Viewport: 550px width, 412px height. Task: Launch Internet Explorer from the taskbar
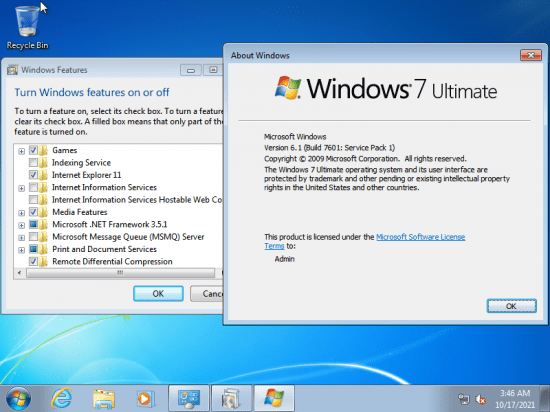pyautogui.click(x=61, y=399)
